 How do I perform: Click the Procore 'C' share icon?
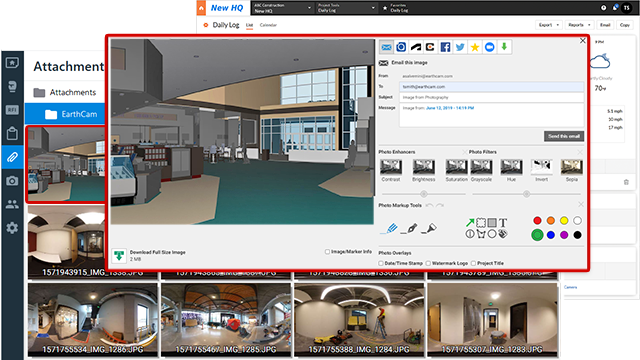pyautogui.click(x=430, y=47)
